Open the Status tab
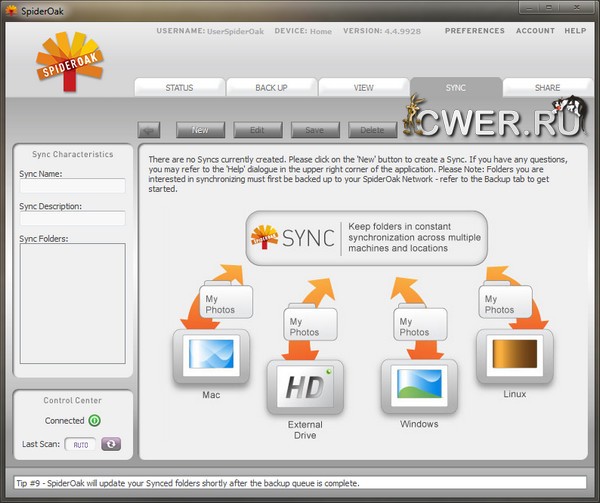Screen dimensions: 600x503 point(179,88)
